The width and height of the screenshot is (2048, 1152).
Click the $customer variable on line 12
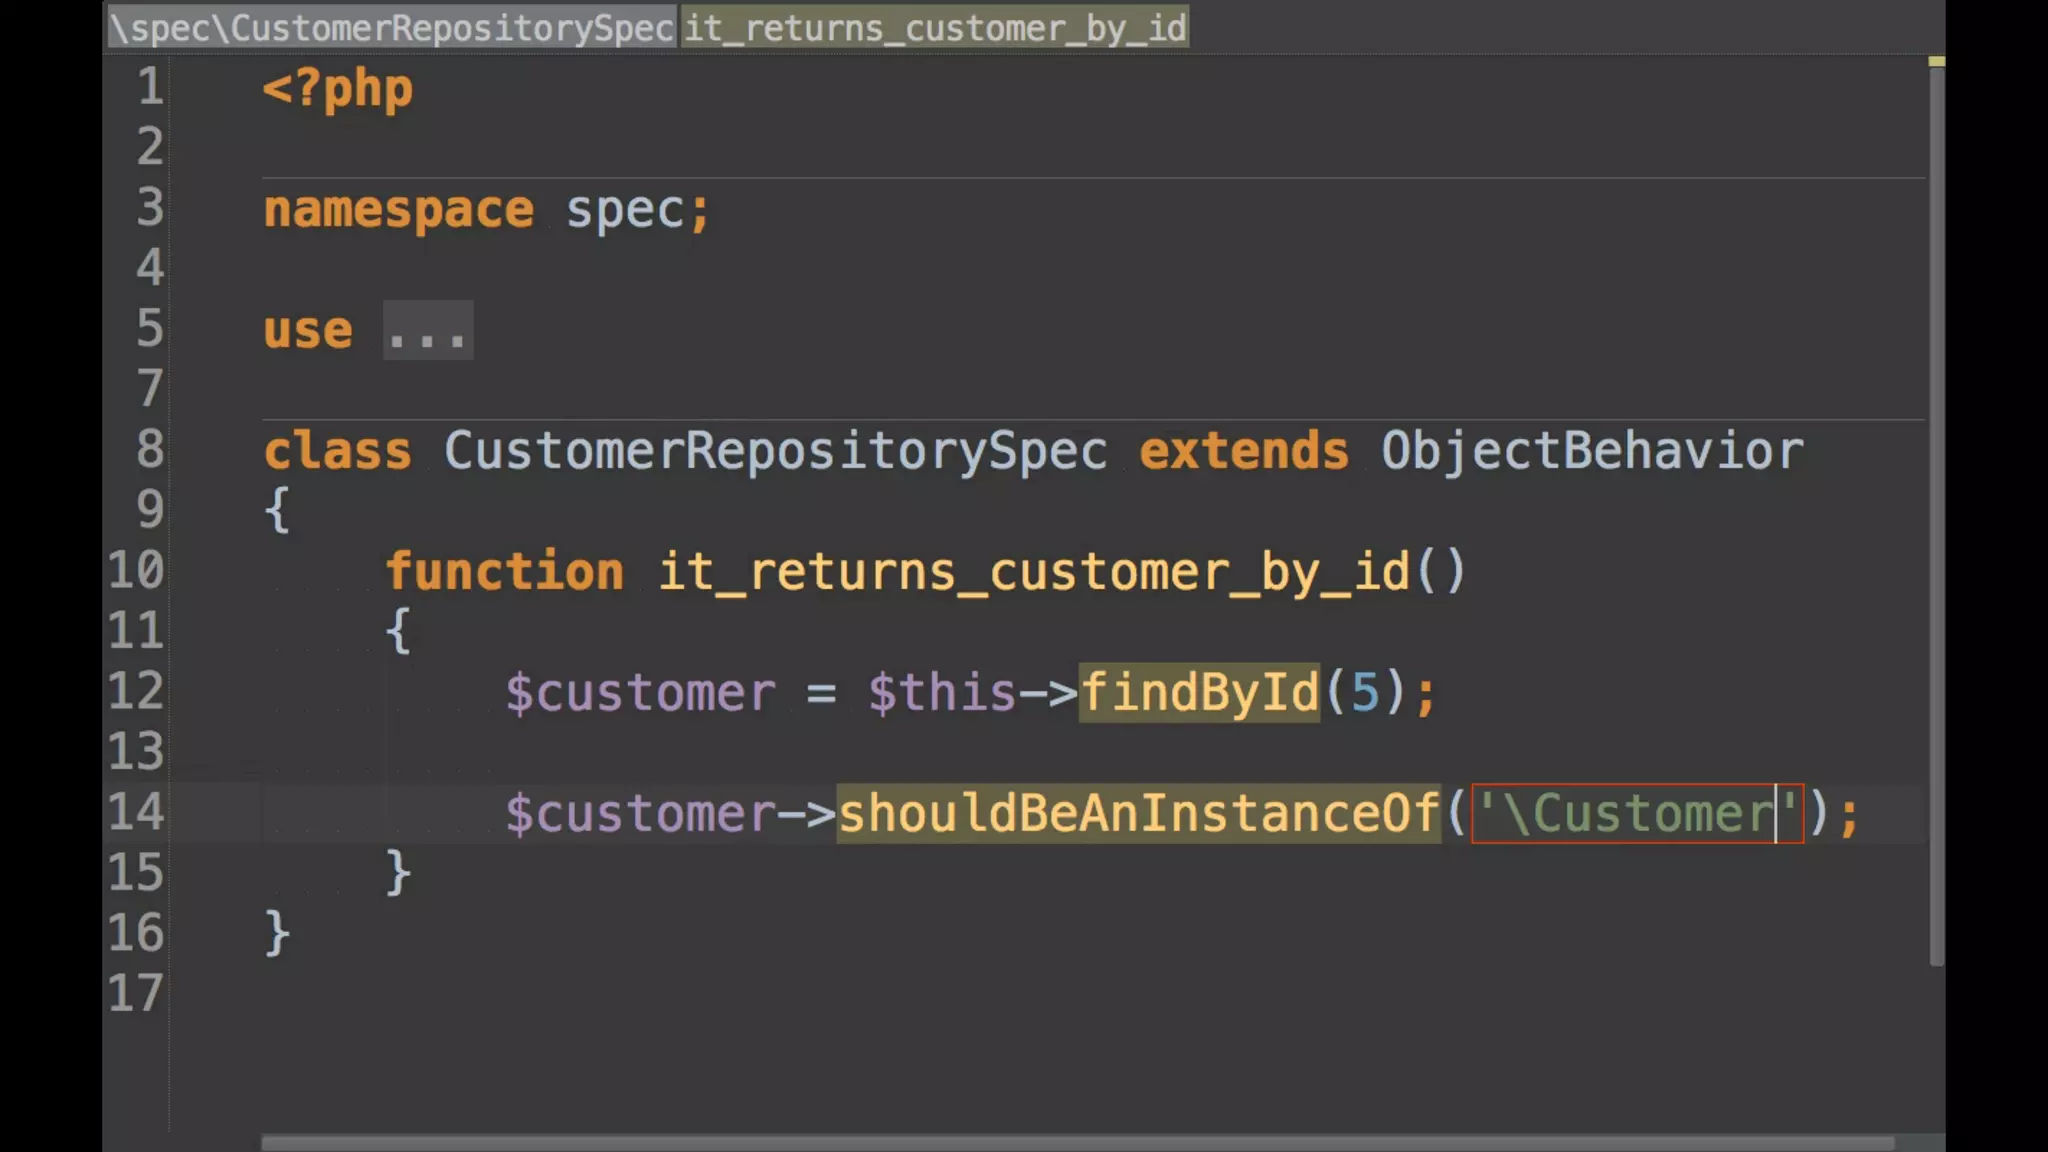point(640,692)
